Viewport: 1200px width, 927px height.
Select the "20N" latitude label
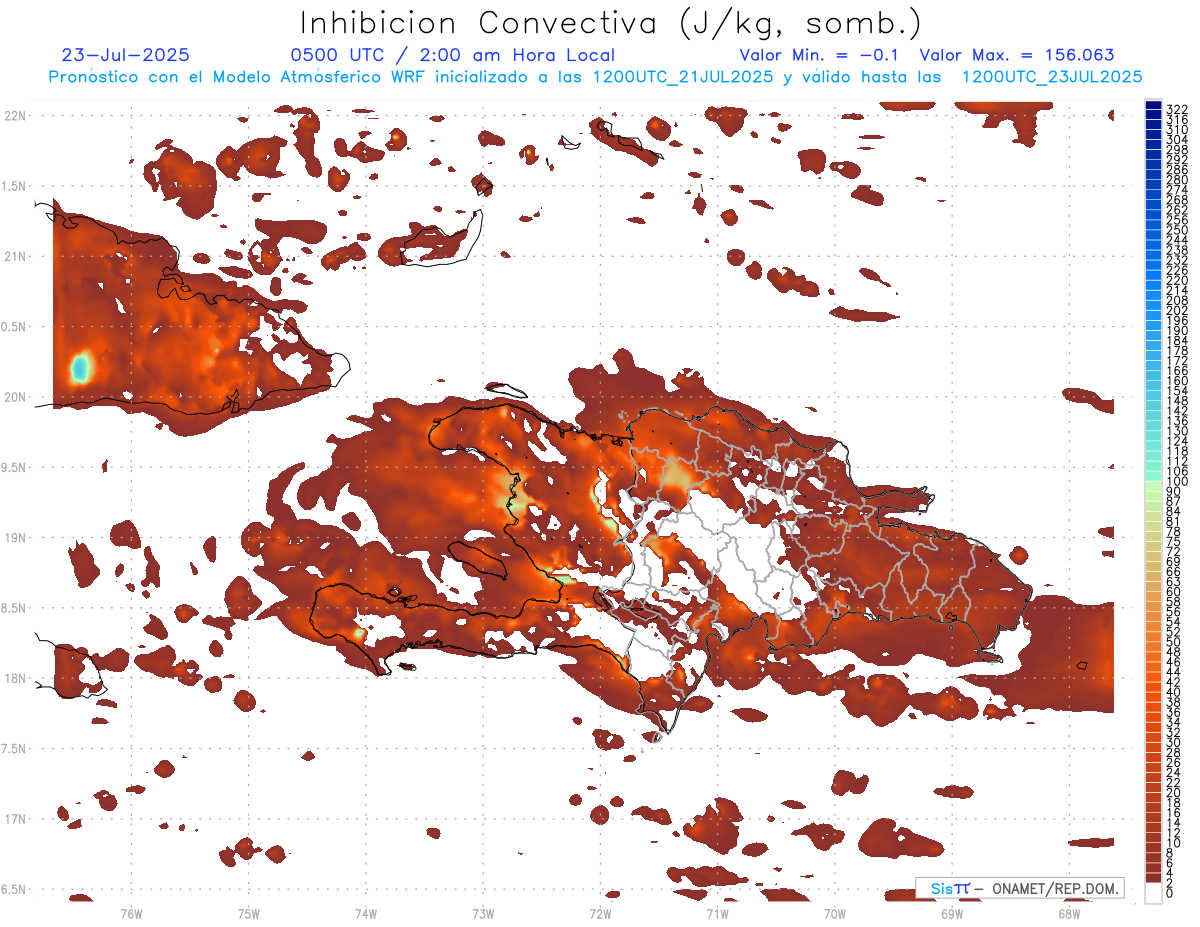14,397
